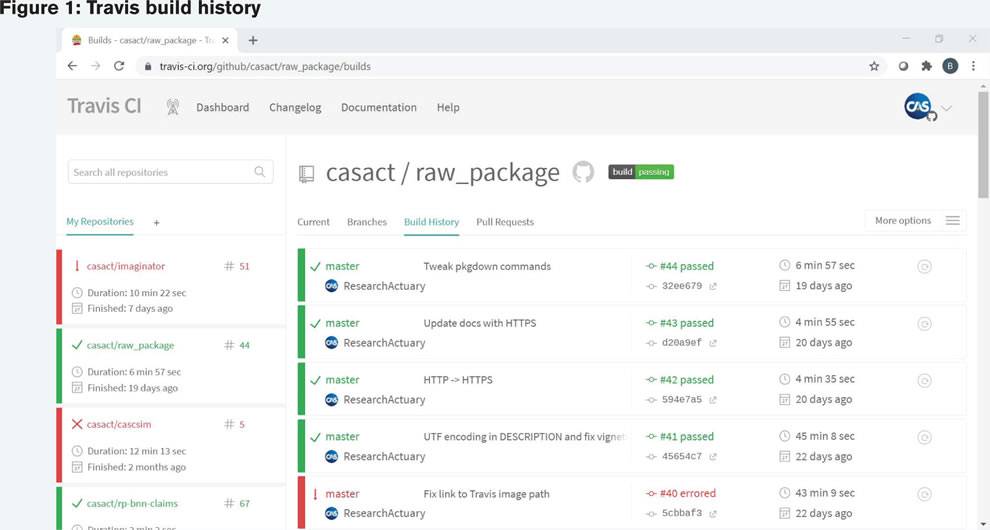Restart build #40 using its circular icon
Viewport: 990px width, 530px height.
[x=924, y=494]
